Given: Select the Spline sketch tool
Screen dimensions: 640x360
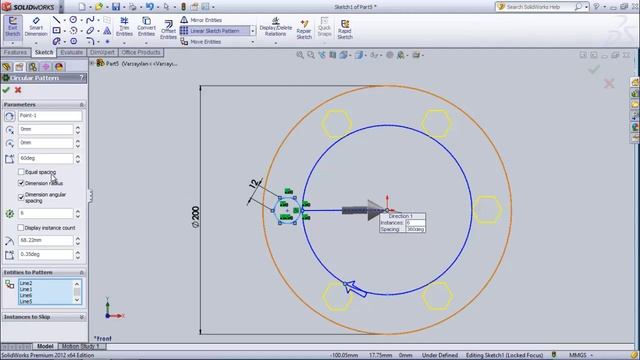Looking at the screenshot, I should pos(90,20).
